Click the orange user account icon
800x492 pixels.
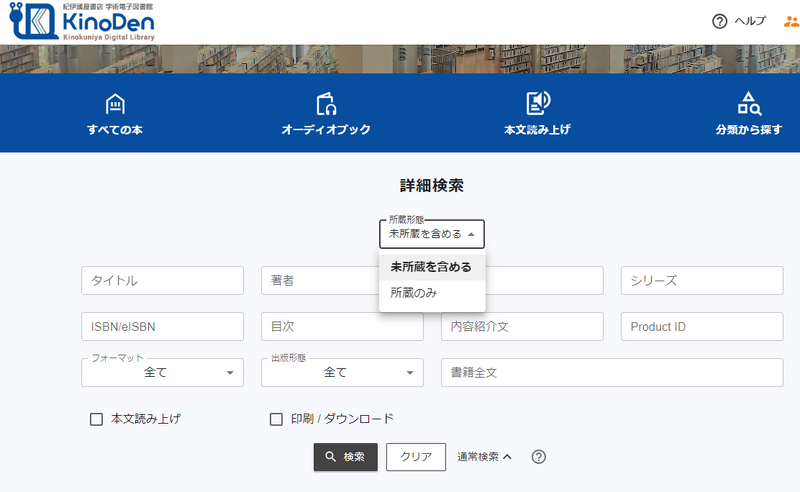[x=792, y=21]
